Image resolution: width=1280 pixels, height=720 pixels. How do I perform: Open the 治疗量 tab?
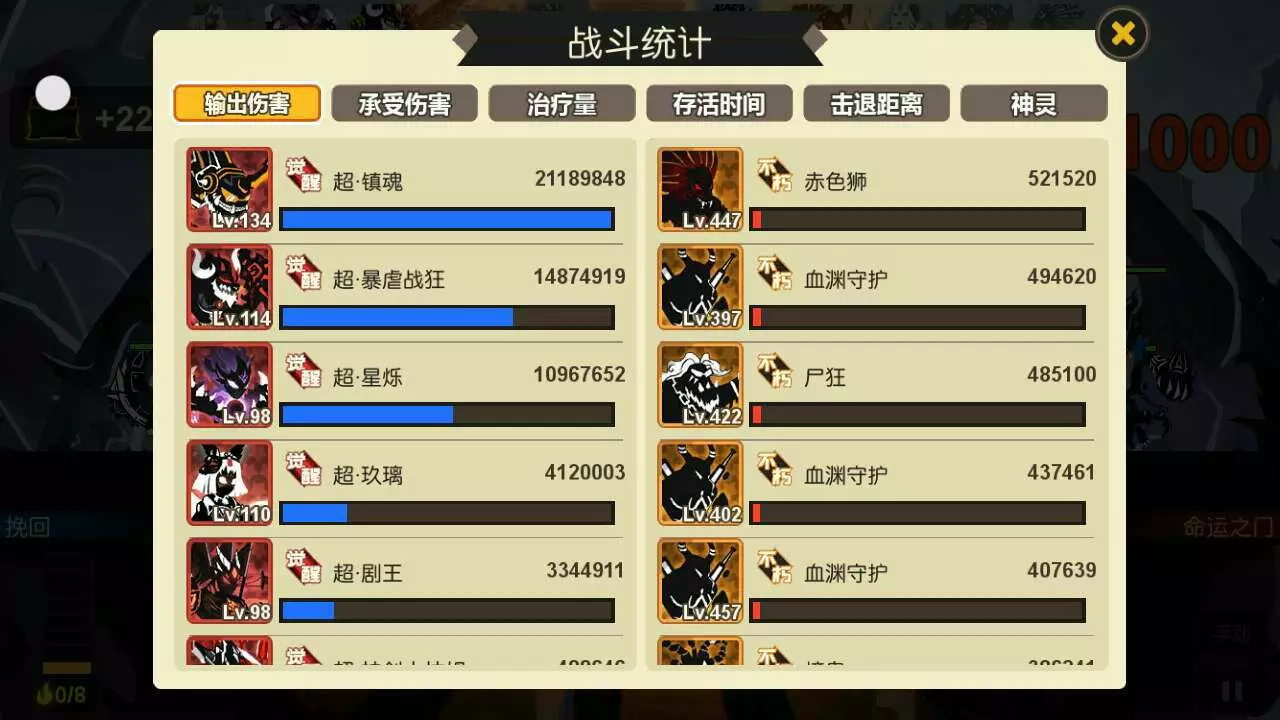pos(561,103)
